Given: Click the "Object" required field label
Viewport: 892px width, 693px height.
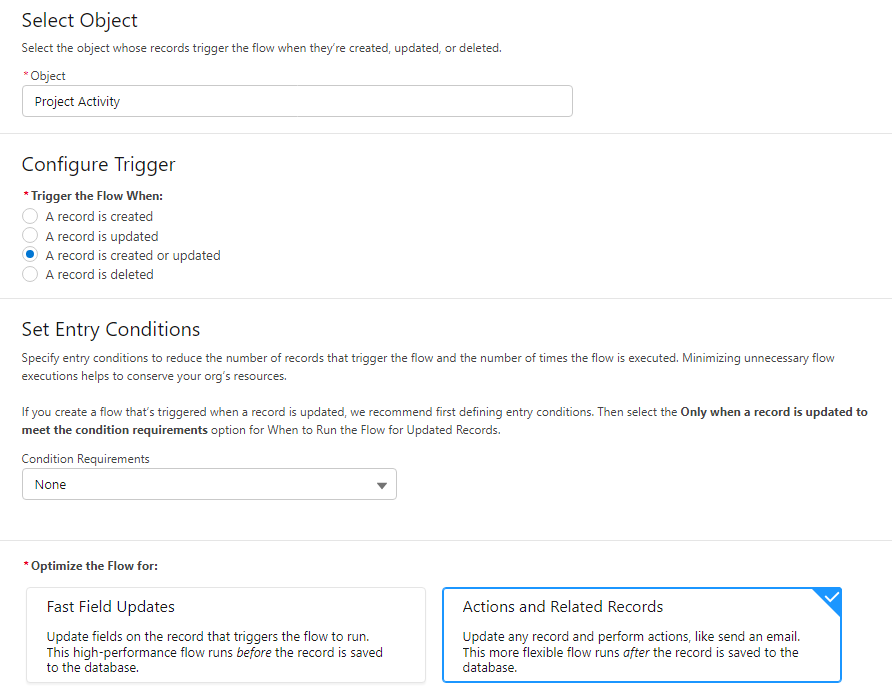Looking at the screenshot, I should click(x=48, y=76).
